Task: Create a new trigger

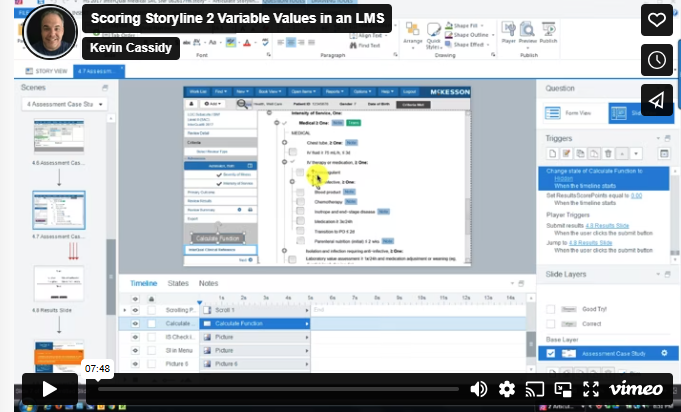Action: click(x=551, y=153)
